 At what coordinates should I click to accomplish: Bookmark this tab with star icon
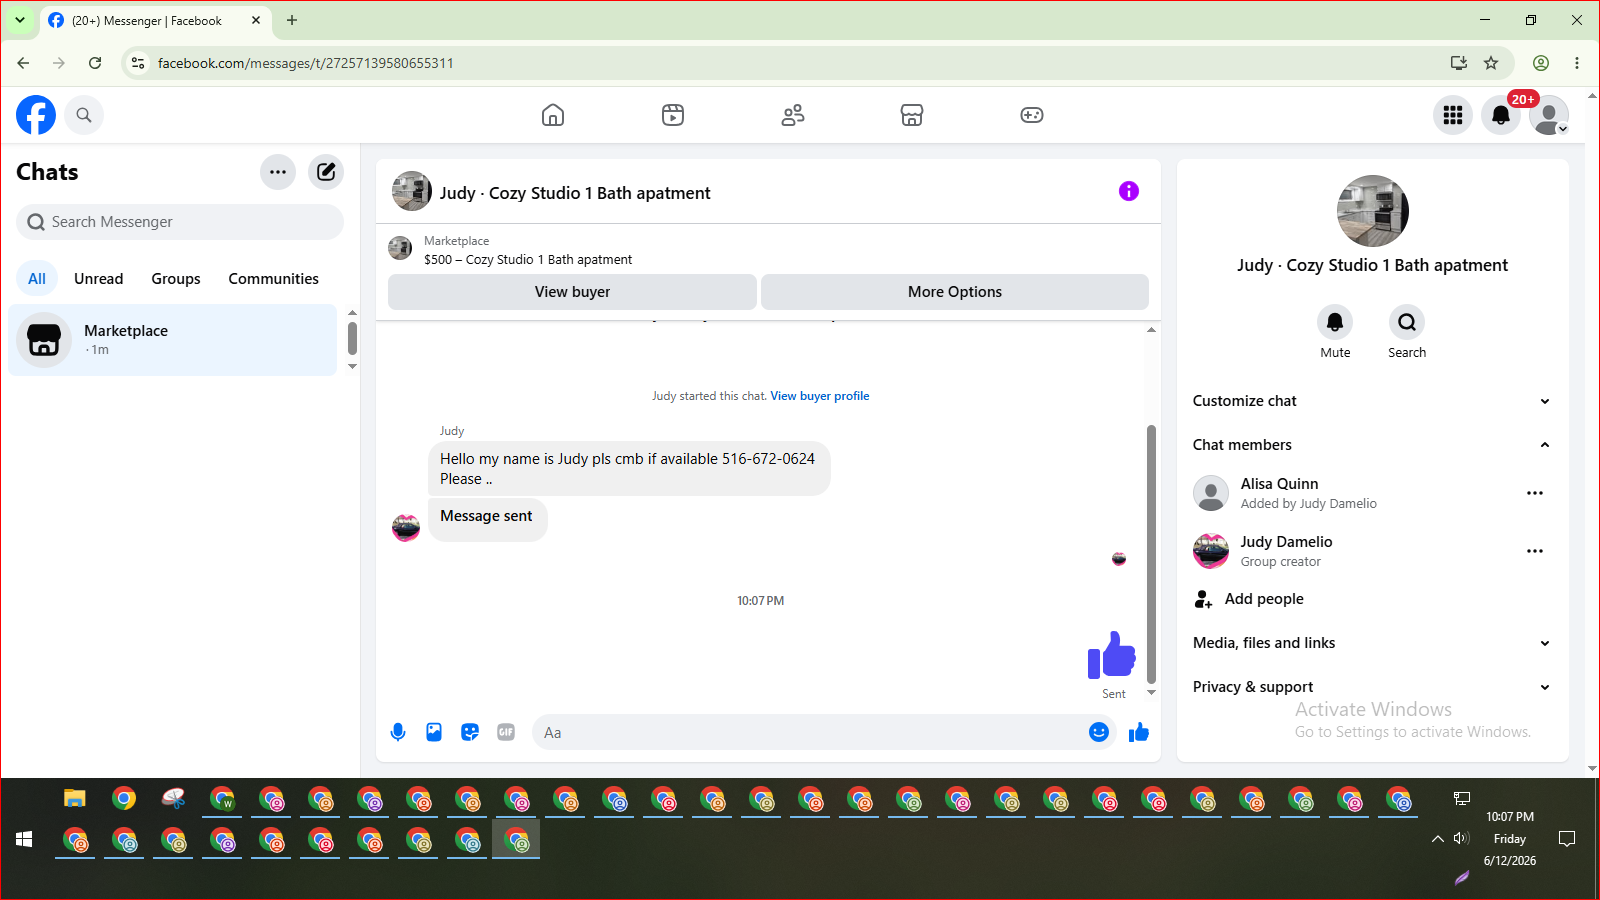tap(1491, 63)
